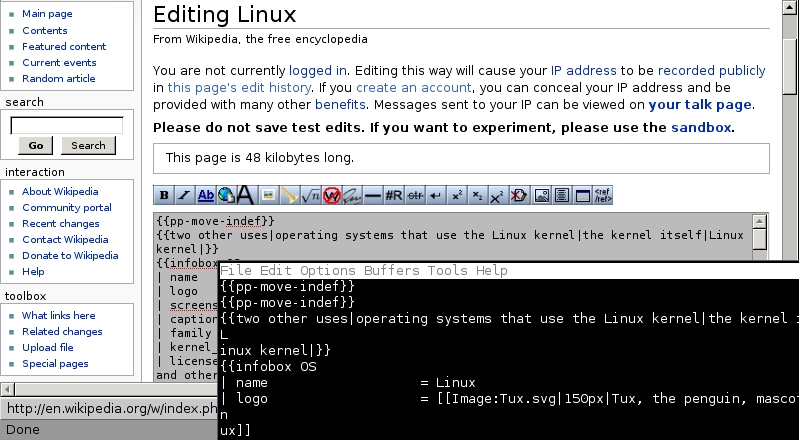Open the Tools menu in Emacs
Viewport: 799px width, 440px height.
click(447, 271)
